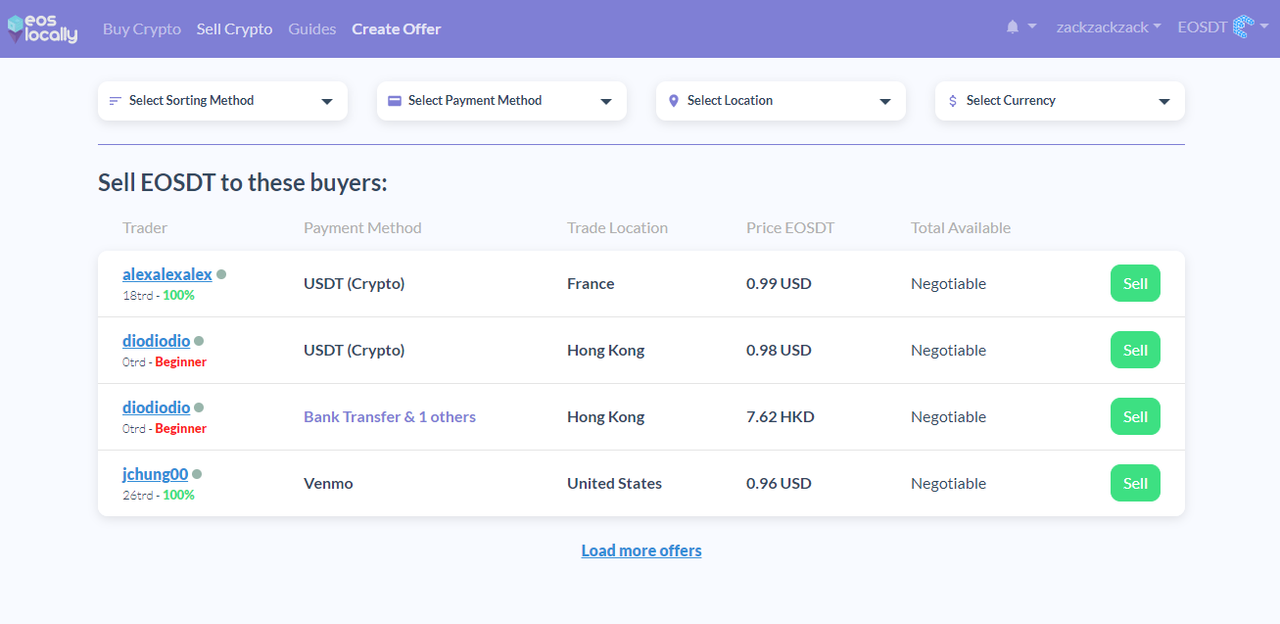Click jchung00 26trd - 100% rating

(159, 495)
